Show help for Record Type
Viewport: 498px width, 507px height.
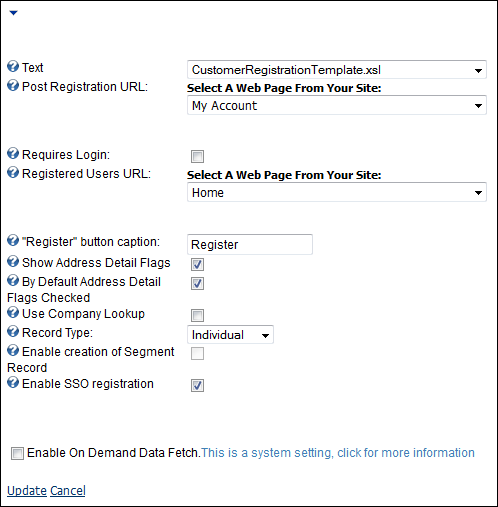13,331
